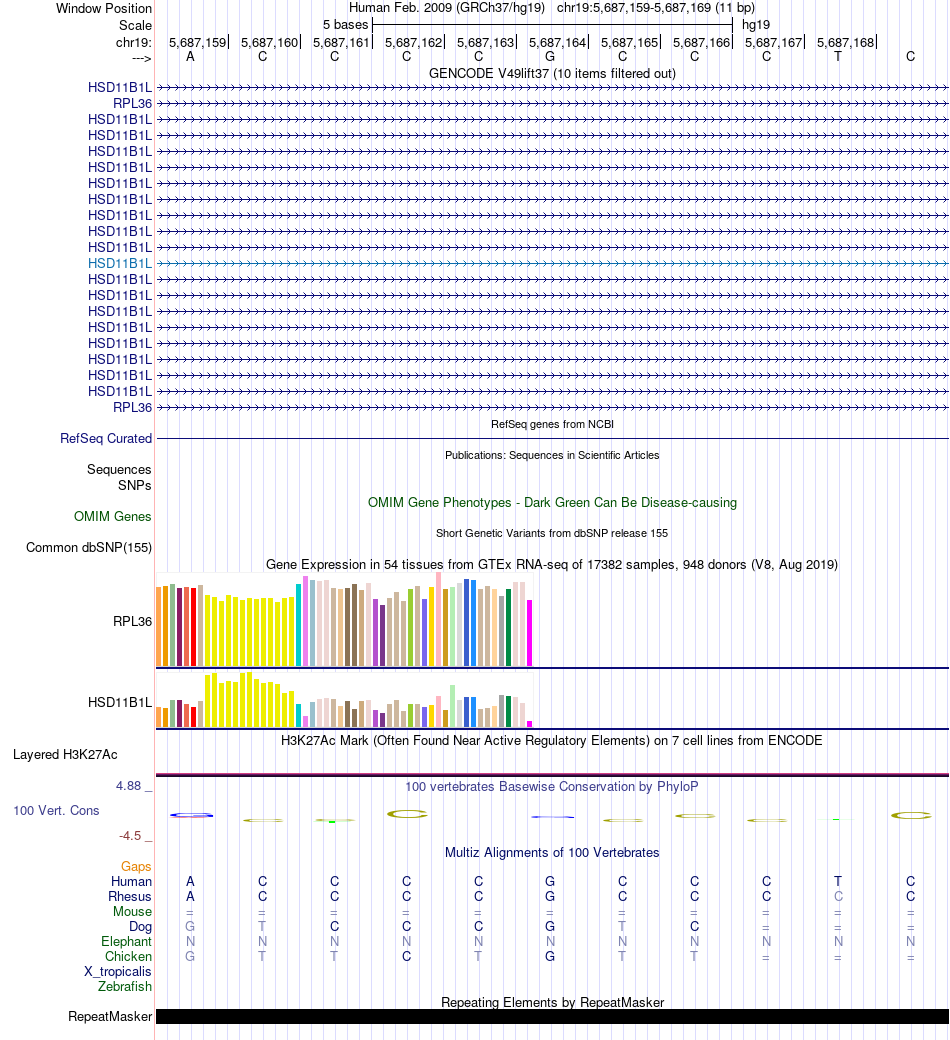Click the light-blue highlighted HSD11B1L transcript label
This screenshot has height=1040, width=950.
coord(120,263)
